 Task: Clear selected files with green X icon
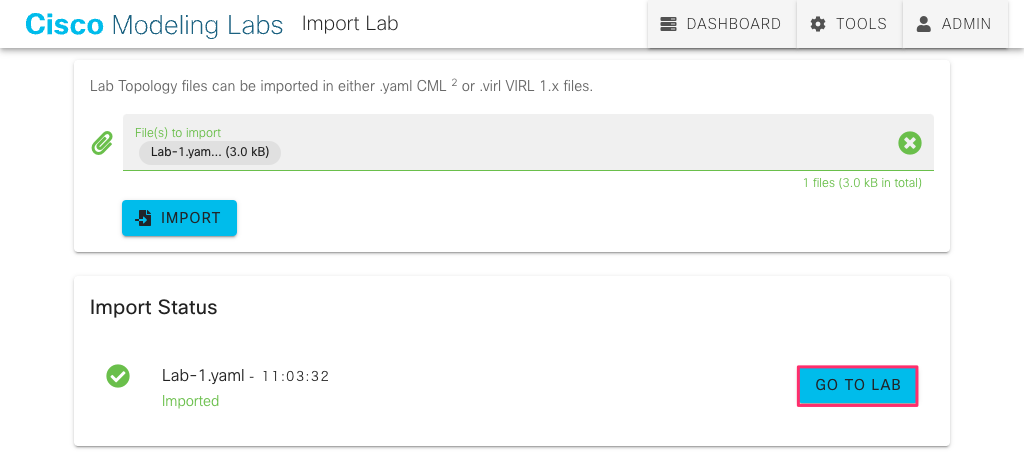910,142
